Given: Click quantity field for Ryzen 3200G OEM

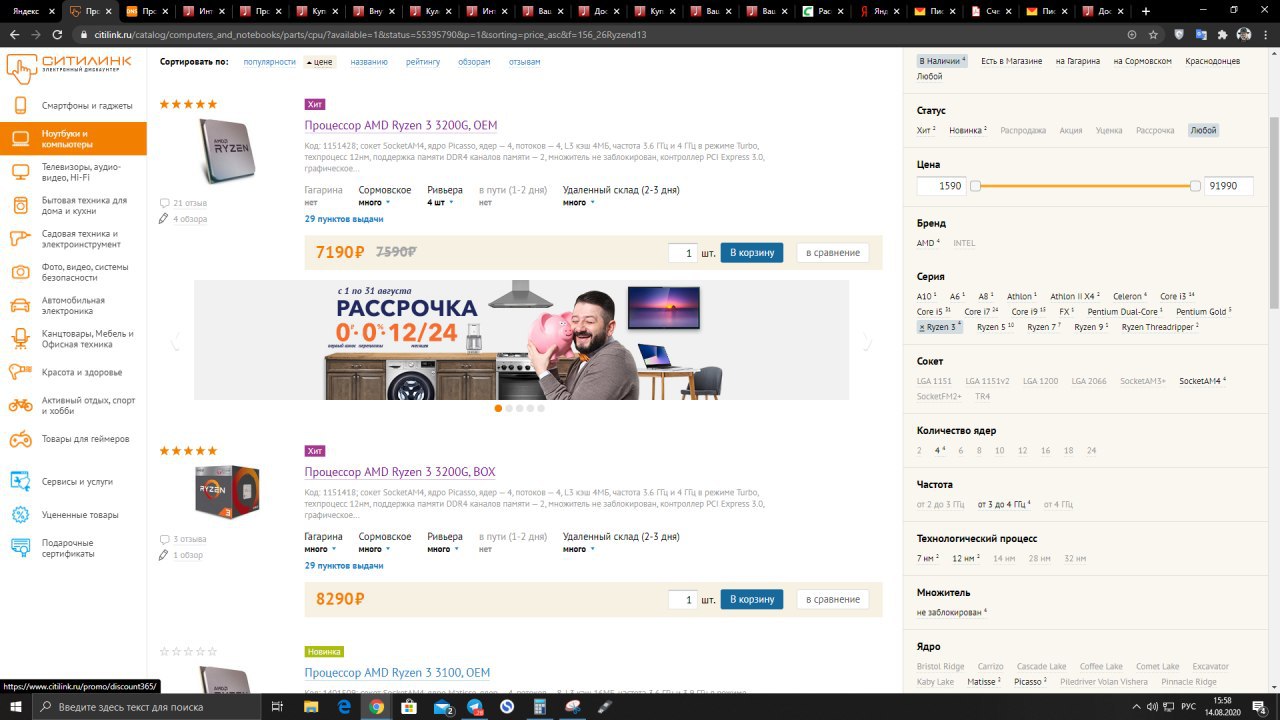Looking at the screenshot, I should tap(683, 253).
